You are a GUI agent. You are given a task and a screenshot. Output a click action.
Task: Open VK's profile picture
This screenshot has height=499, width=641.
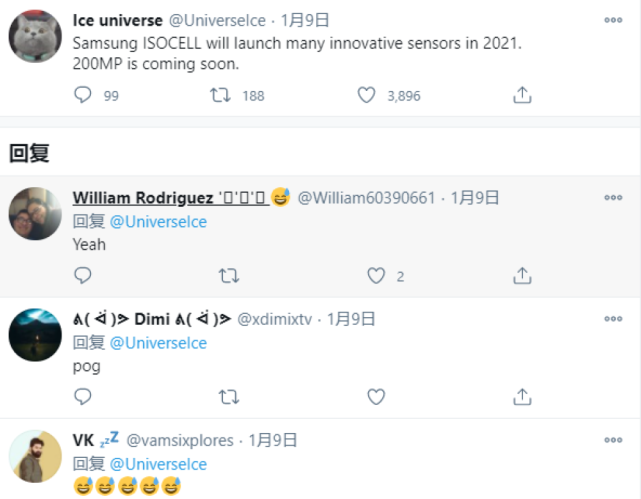point(36,458)
